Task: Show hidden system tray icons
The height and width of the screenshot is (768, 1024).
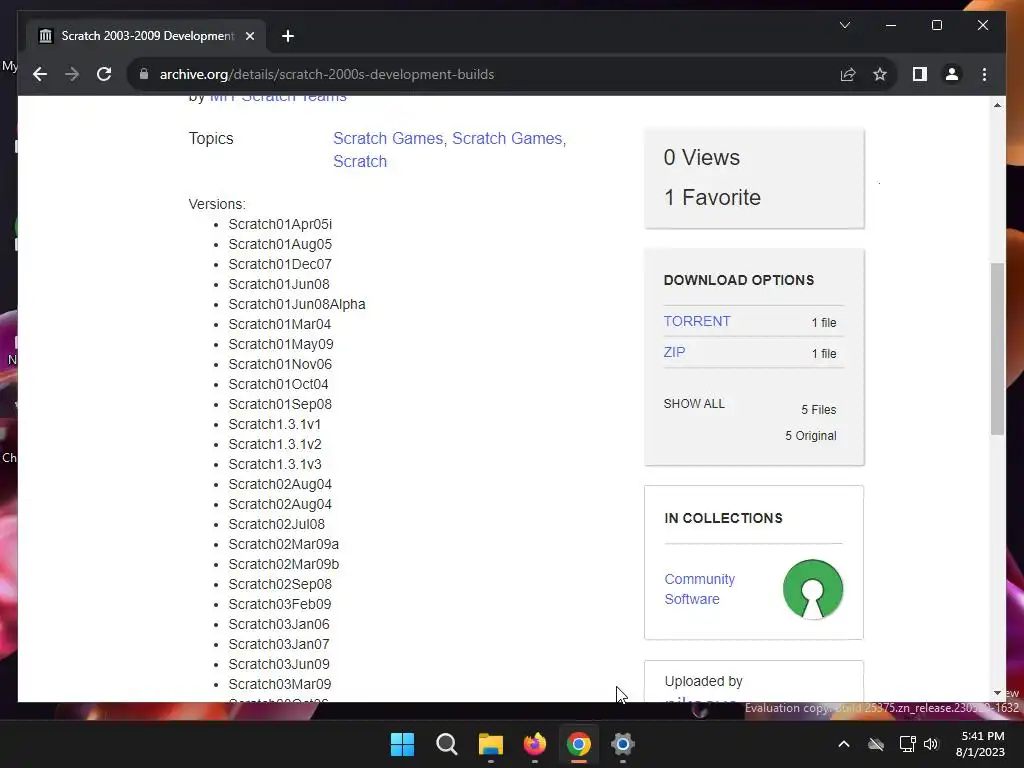Action: [844, 744]
